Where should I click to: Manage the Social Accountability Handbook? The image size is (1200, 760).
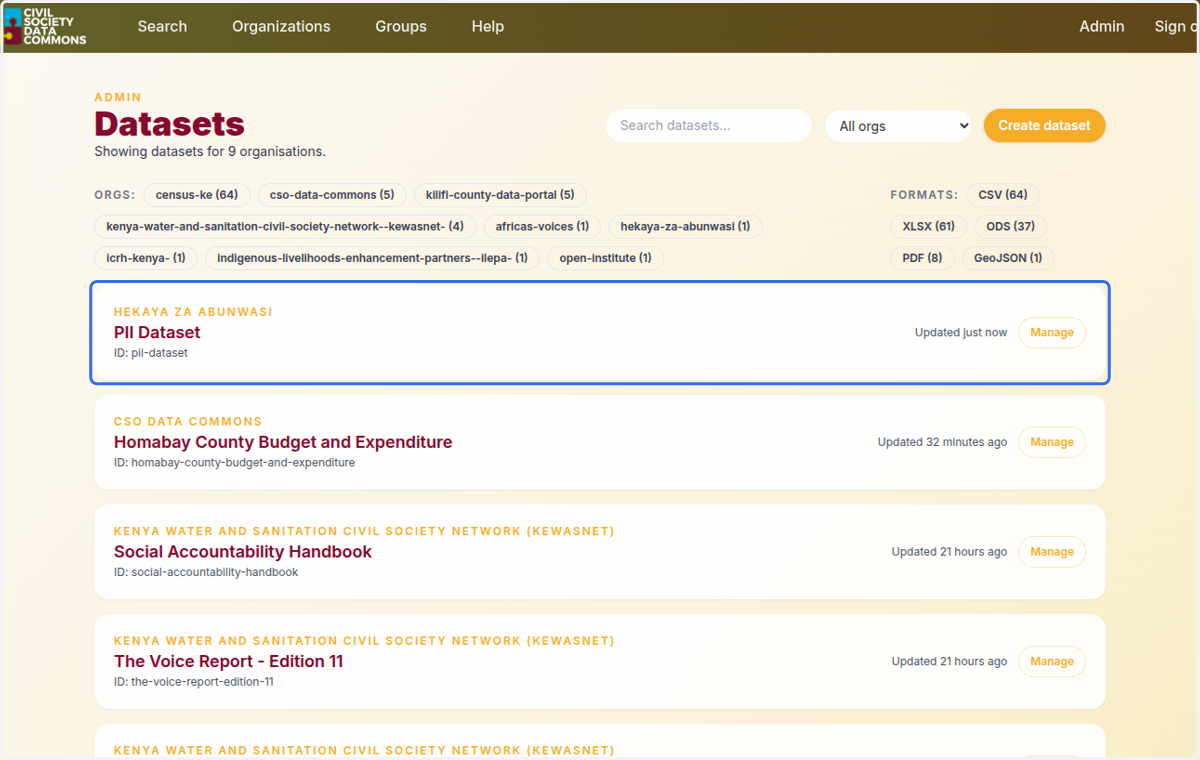click(x=1052, y=552)
